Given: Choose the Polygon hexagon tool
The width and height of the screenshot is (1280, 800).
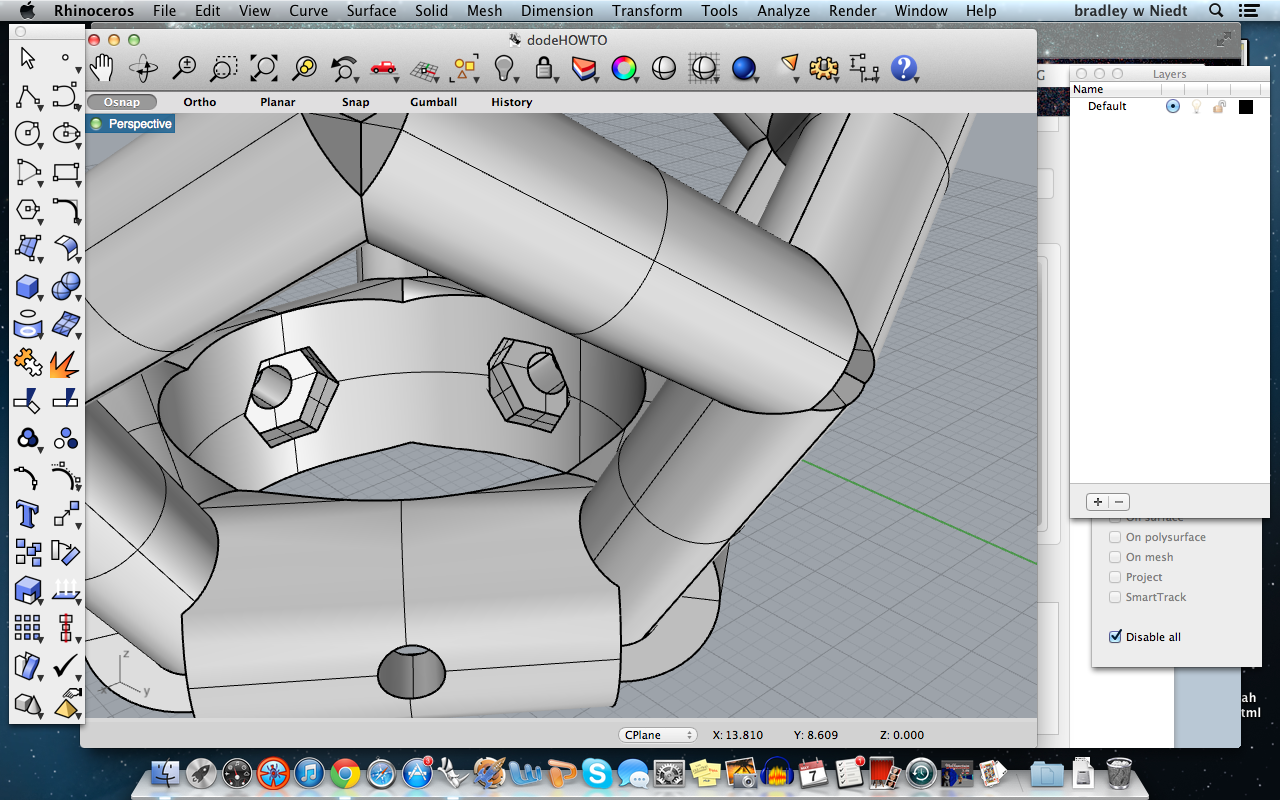Looking at the screenshot, I should point(28,210).
